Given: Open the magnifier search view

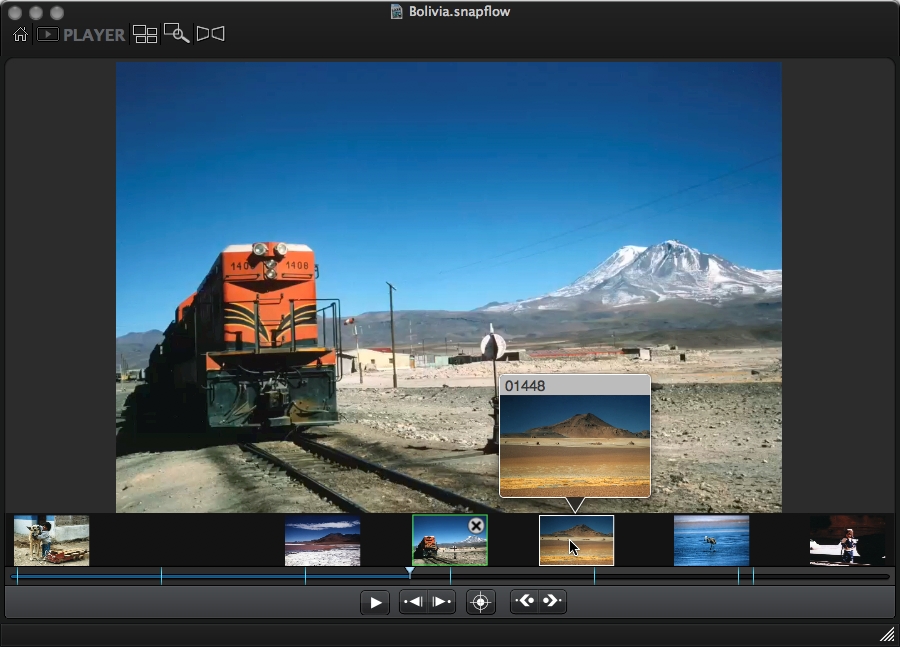Looking at the screenshot, I should coord(176,34).
